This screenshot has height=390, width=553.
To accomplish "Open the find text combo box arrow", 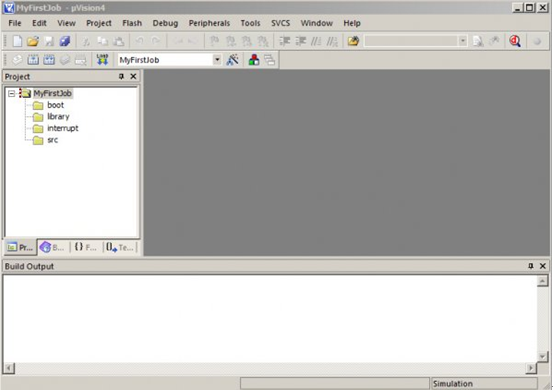I will (463, 41).
